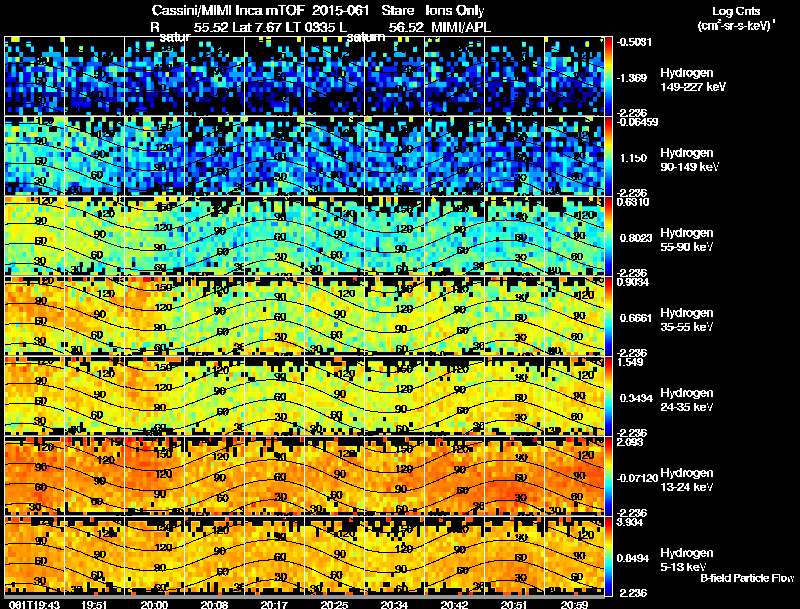
Task: Click the 149-227 keV image above the 20:17 label
Action: [274, 76]
